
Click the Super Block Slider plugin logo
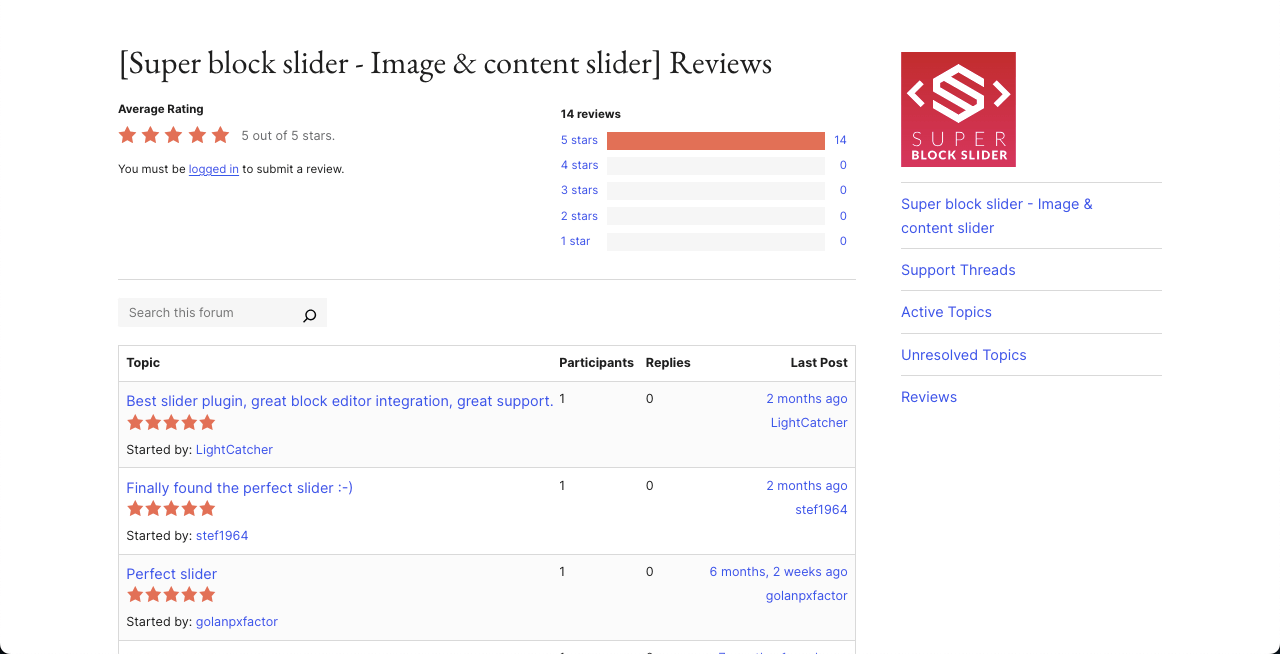[958, 108]
